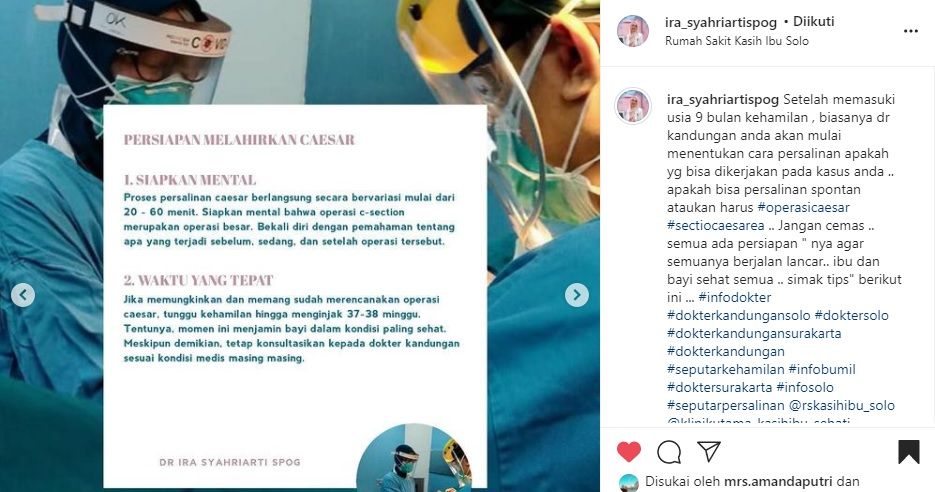Go to next carousel slide arrow
The height and width of the screenshot is (492, 935).
pyautogui.click(x=577, y=295)
